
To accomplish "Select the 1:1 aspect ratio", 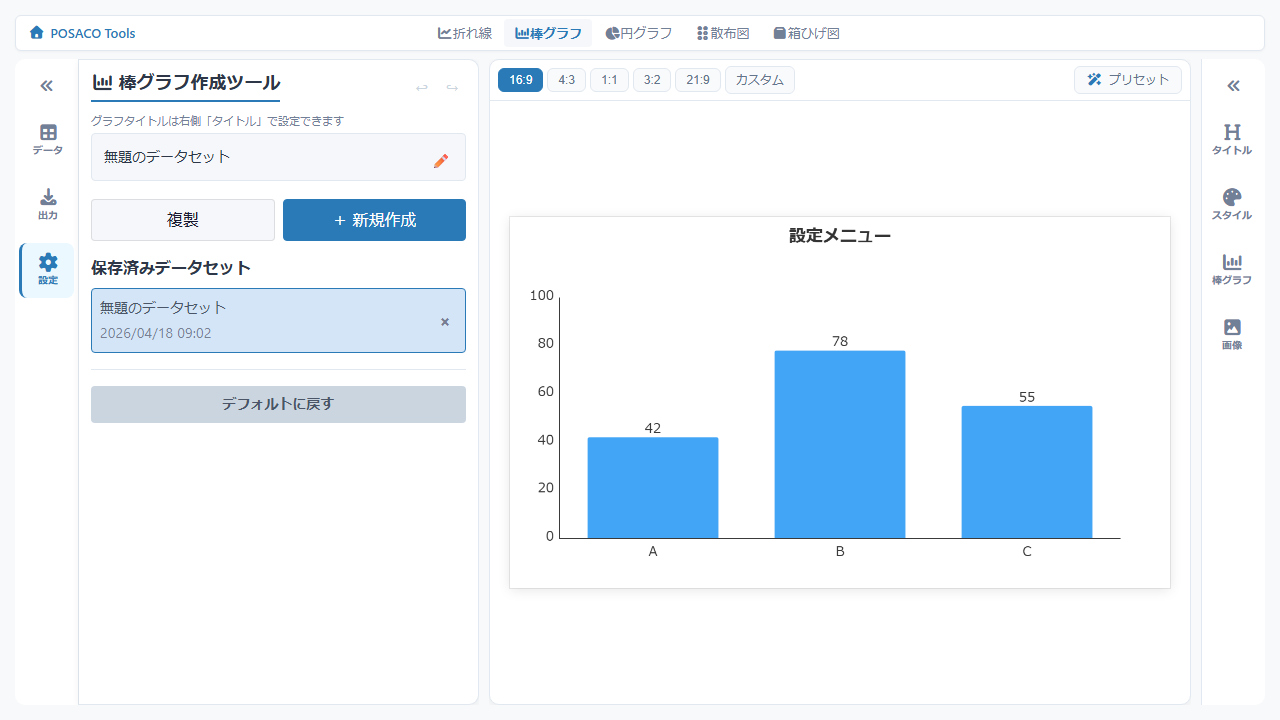I will (609, 79).
